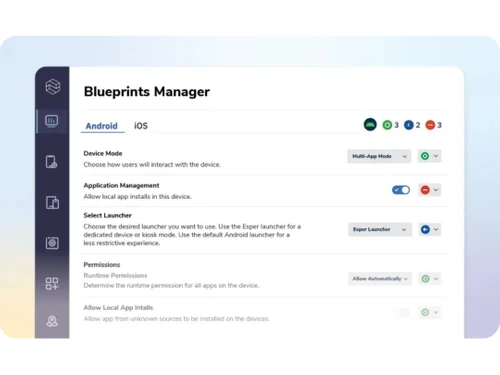Toggle the Allow Local App Installs switch
500x375 pixels.
click(401, 312)
